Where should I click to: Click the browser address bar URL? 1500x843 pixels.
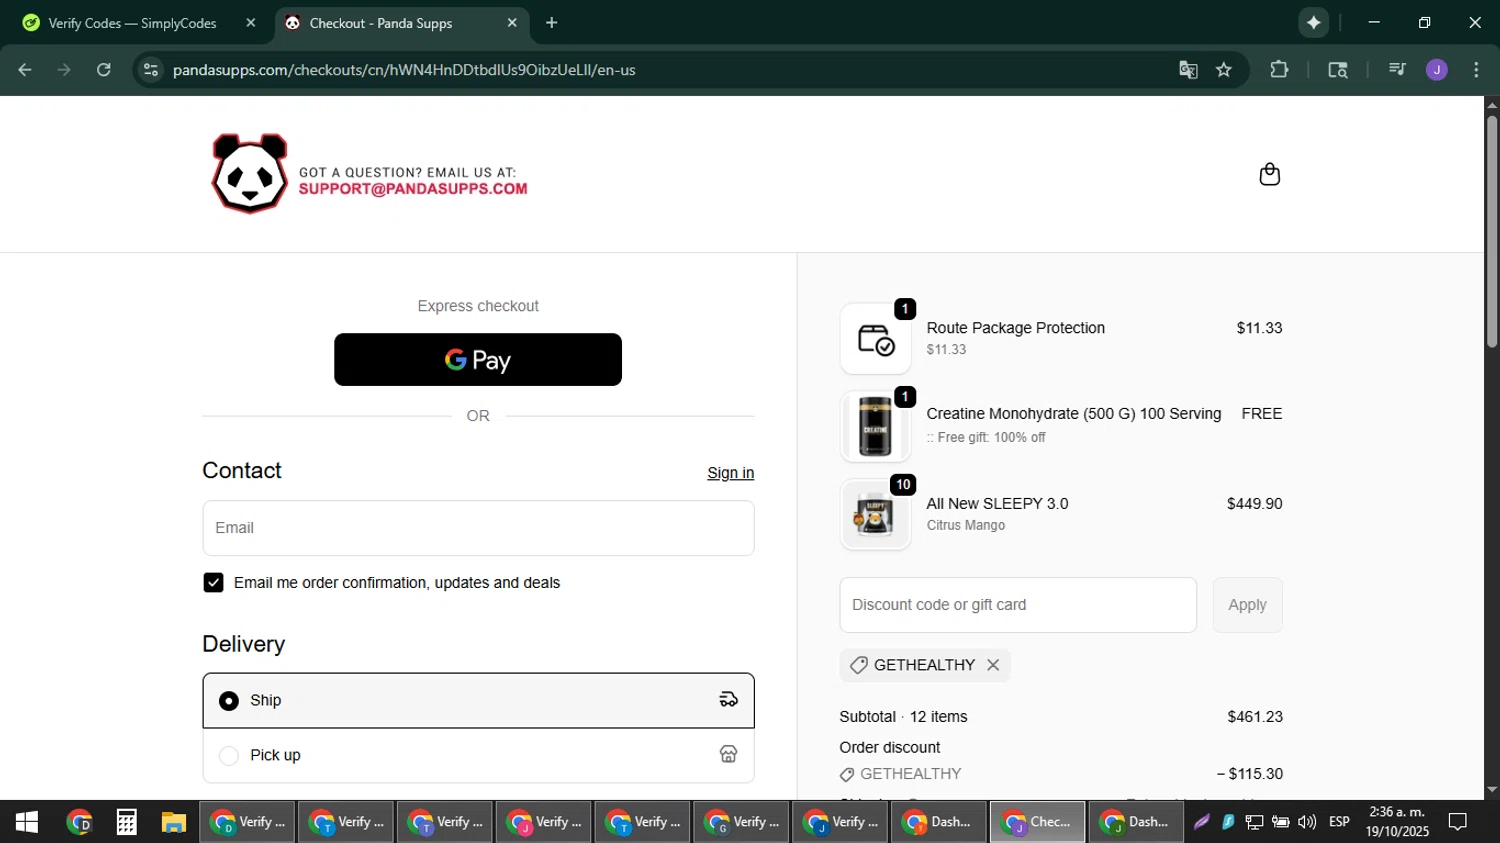click(404, 70)
